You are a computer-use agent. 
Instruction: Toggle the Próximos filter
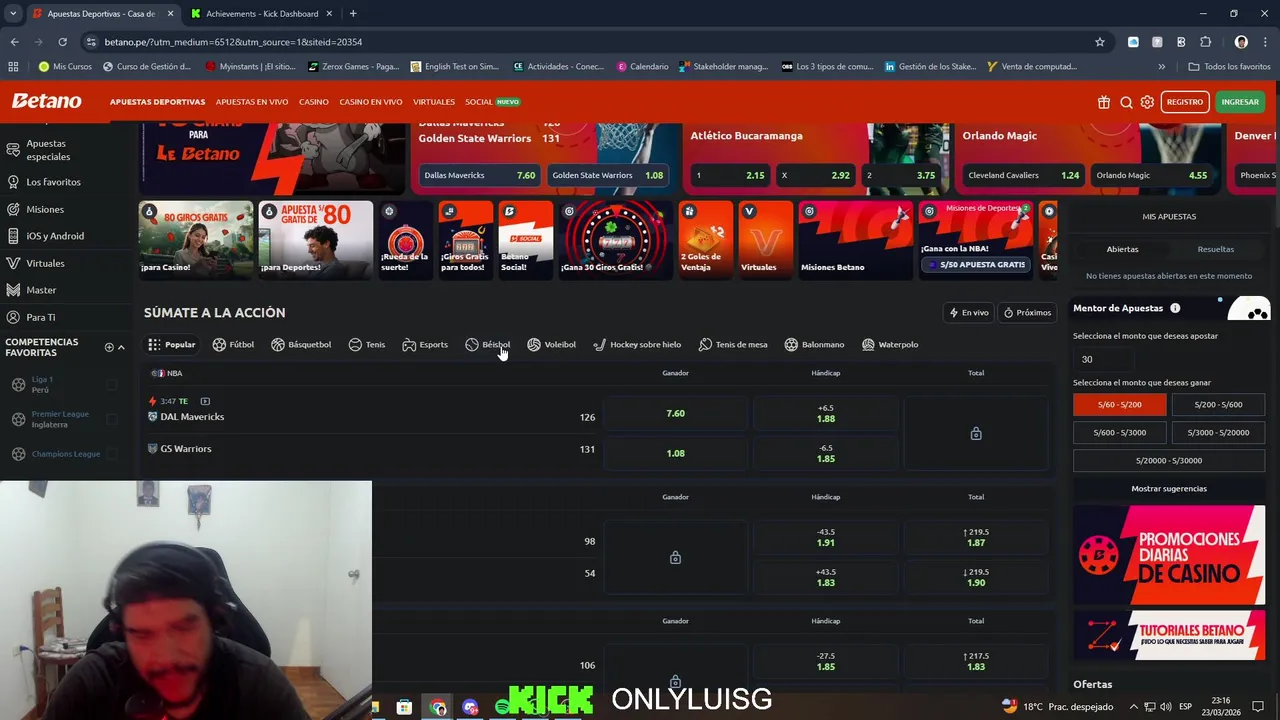click(1027, 312)
